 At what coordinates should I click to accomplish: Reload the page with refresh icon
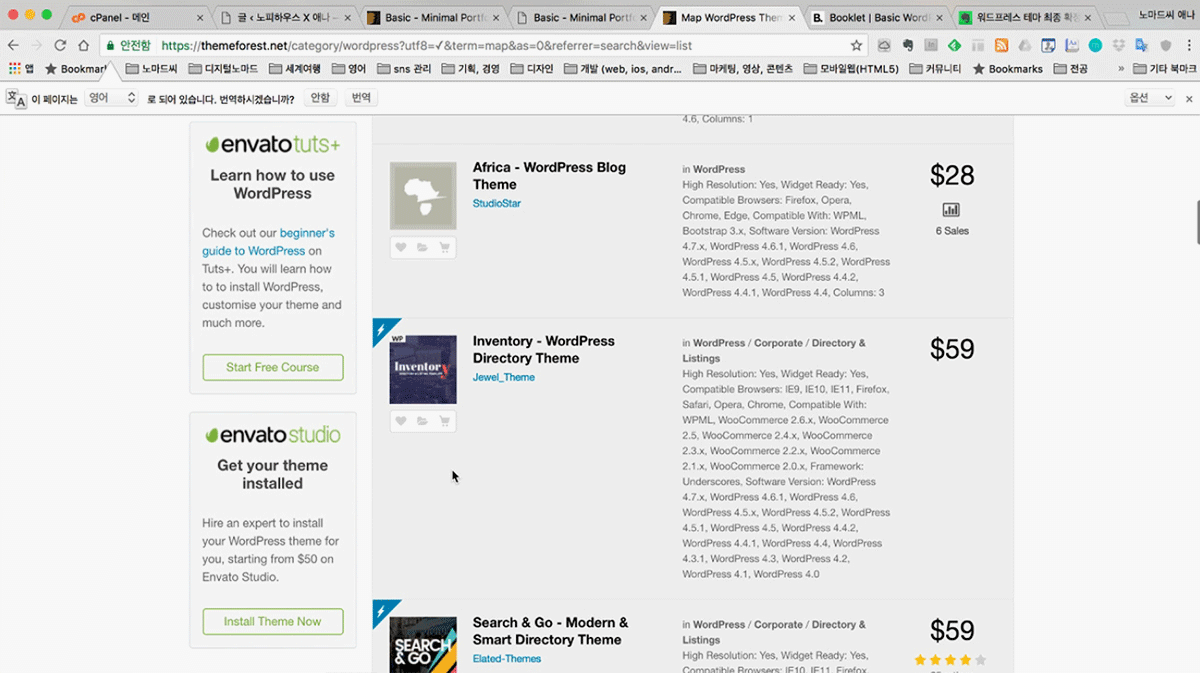click(61, 46)
